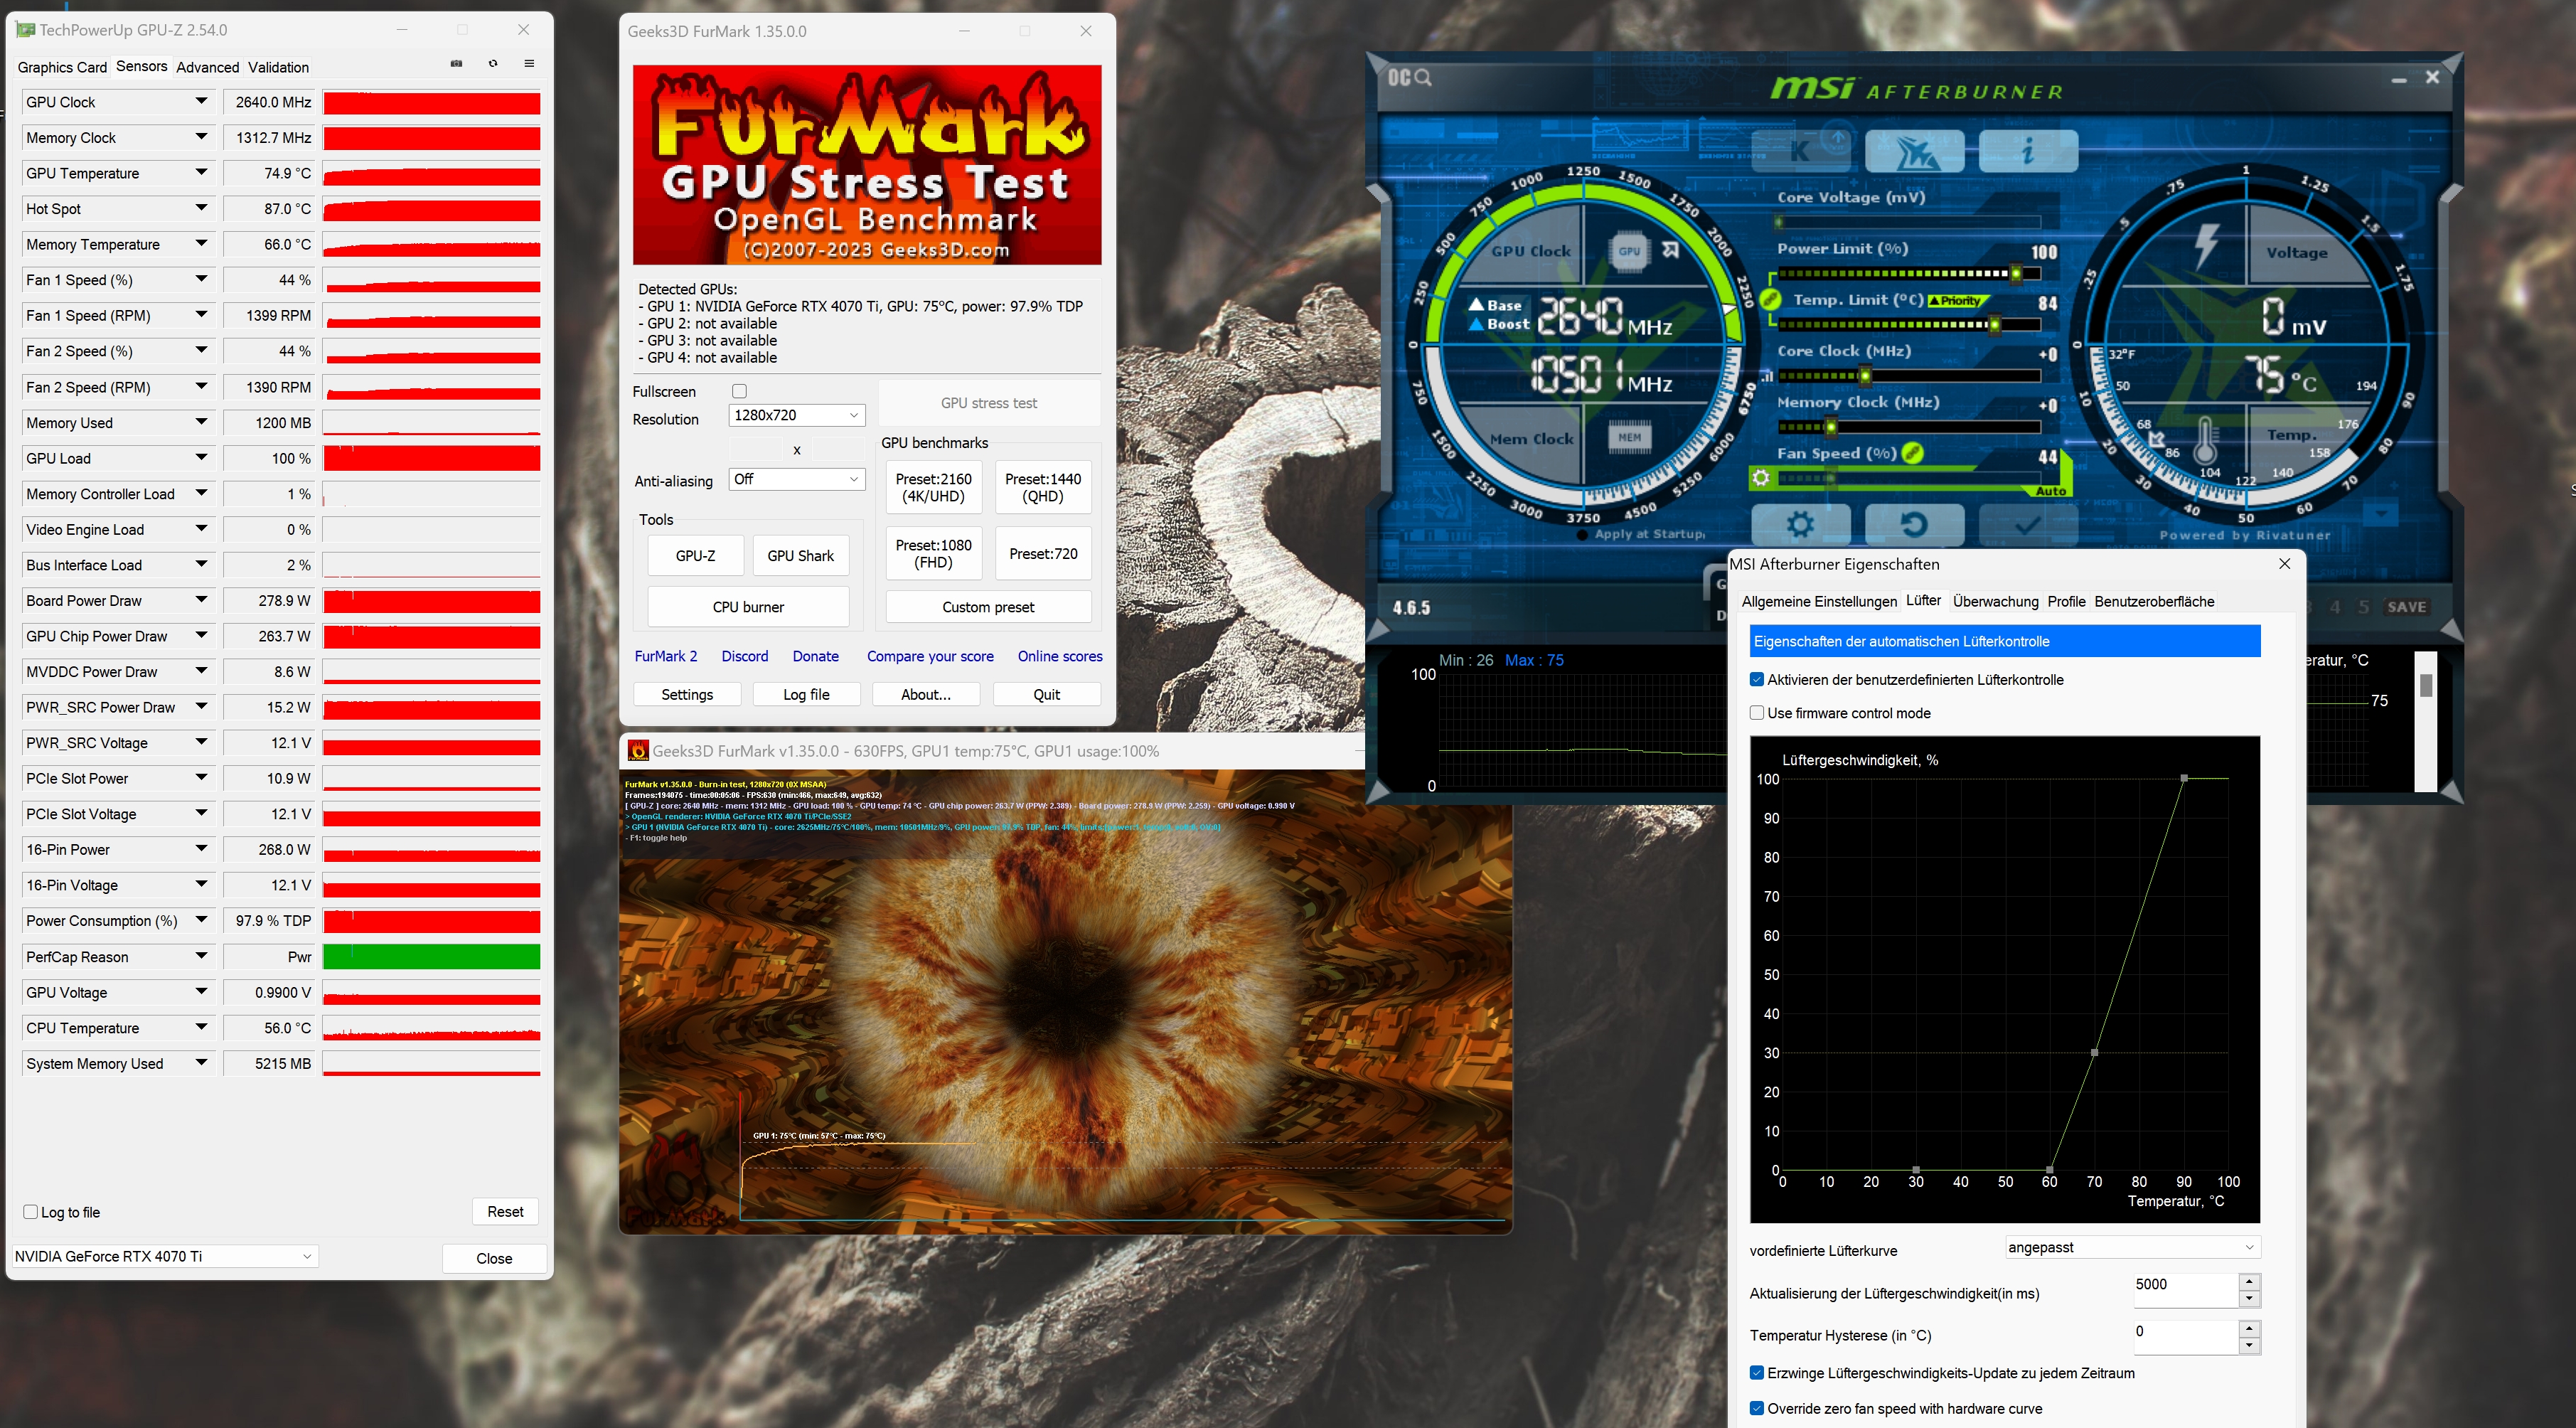Screen dimensions: 2576x1428
Task: Click the Kombustor 'K' button
Action: coord(1800,151)
